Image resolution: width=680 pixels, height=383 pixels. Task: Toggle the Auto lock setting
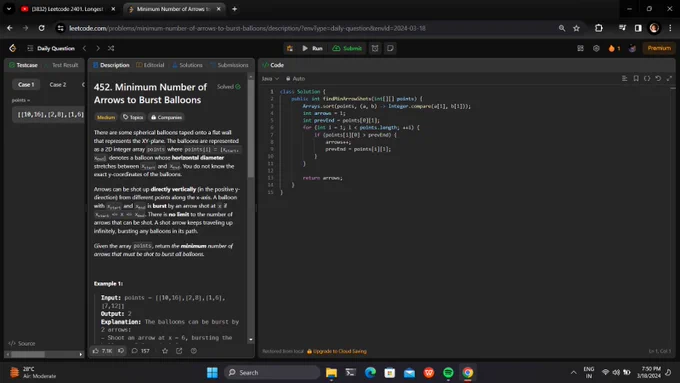click(x=295, y=79)
